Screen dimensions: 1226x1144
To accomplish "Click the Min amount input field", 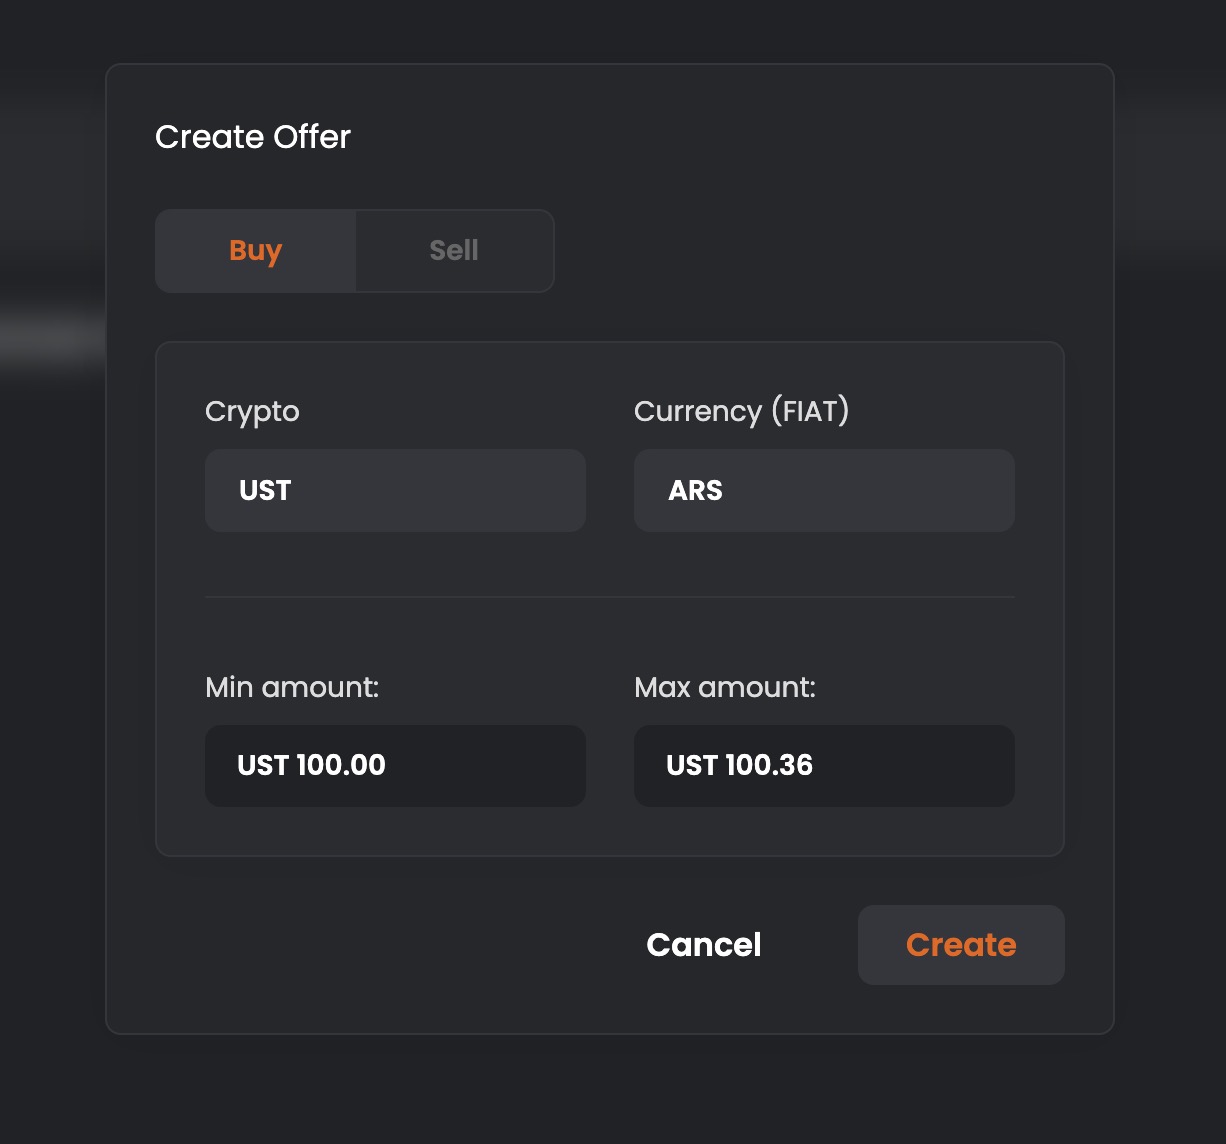I will (x=395, y=766).
